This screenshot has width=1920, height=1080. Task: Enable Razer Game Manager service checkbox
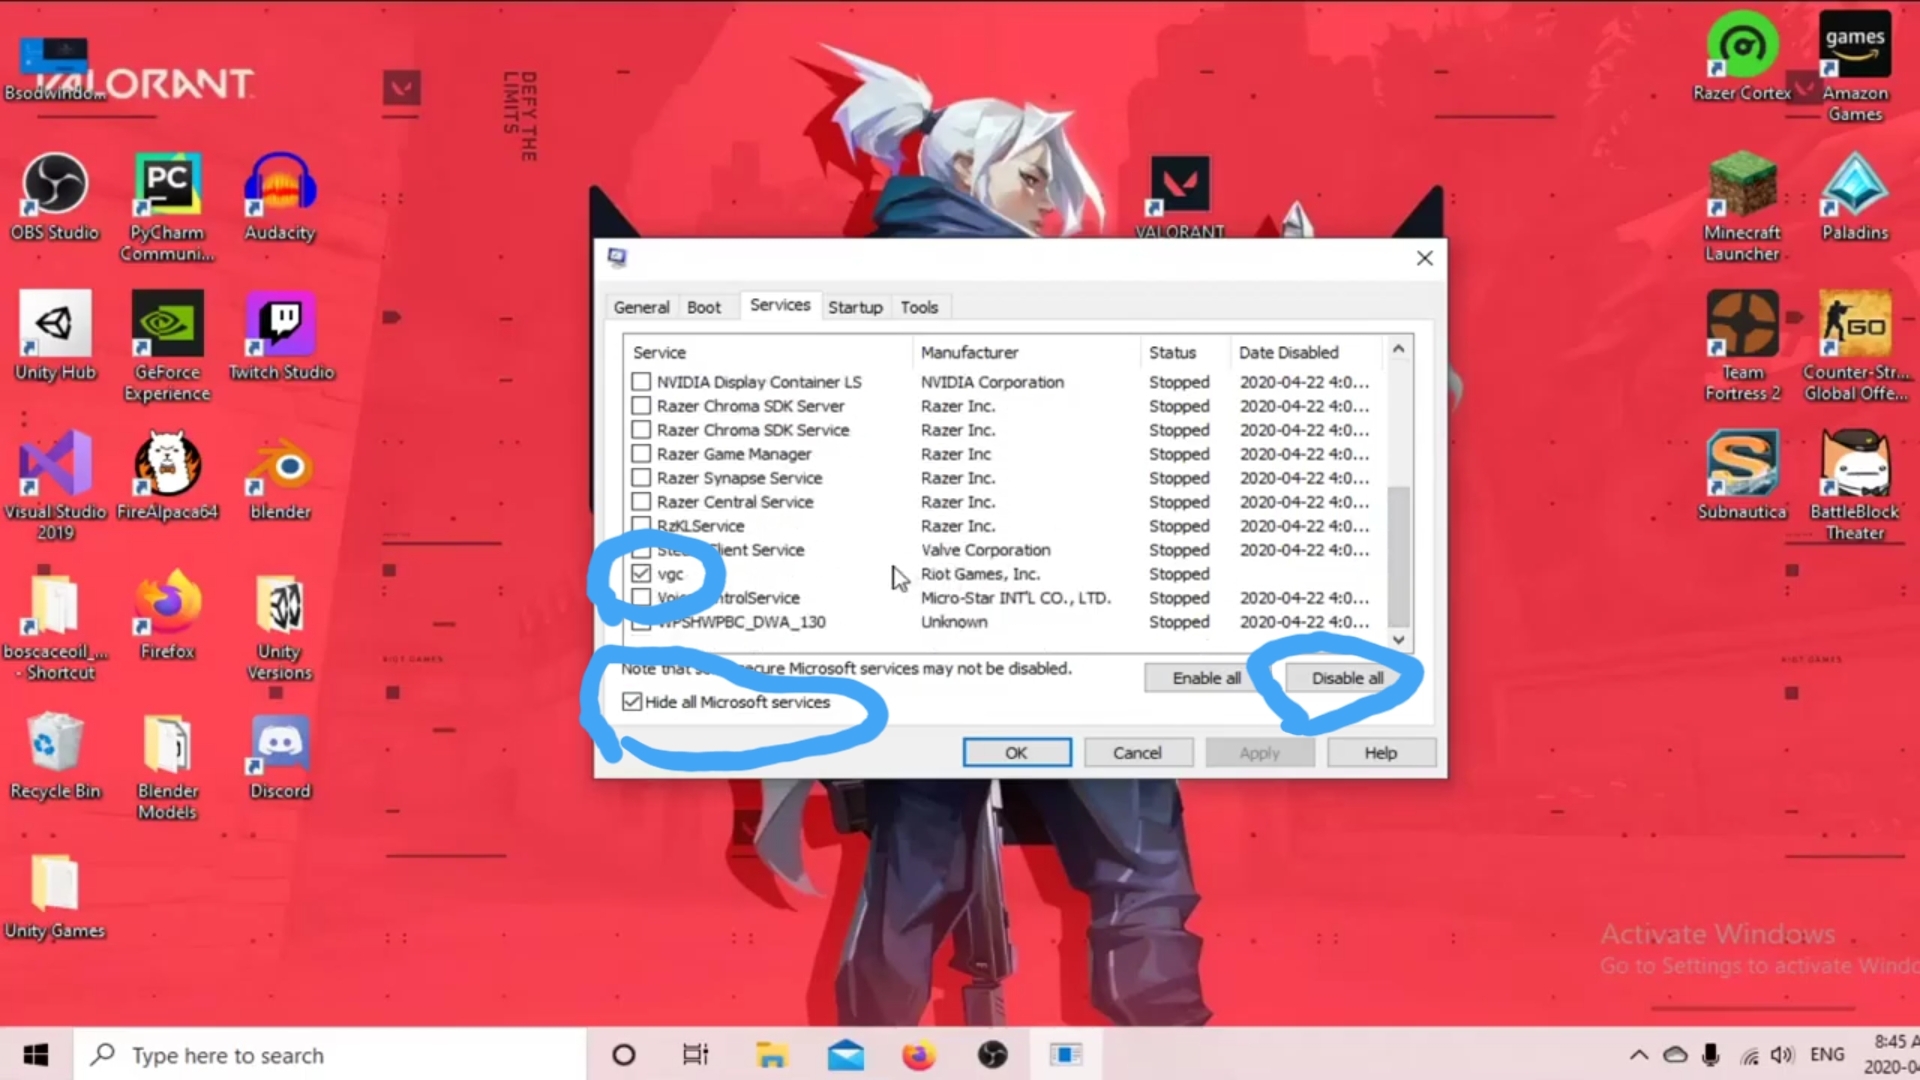(x=641, y=454)
